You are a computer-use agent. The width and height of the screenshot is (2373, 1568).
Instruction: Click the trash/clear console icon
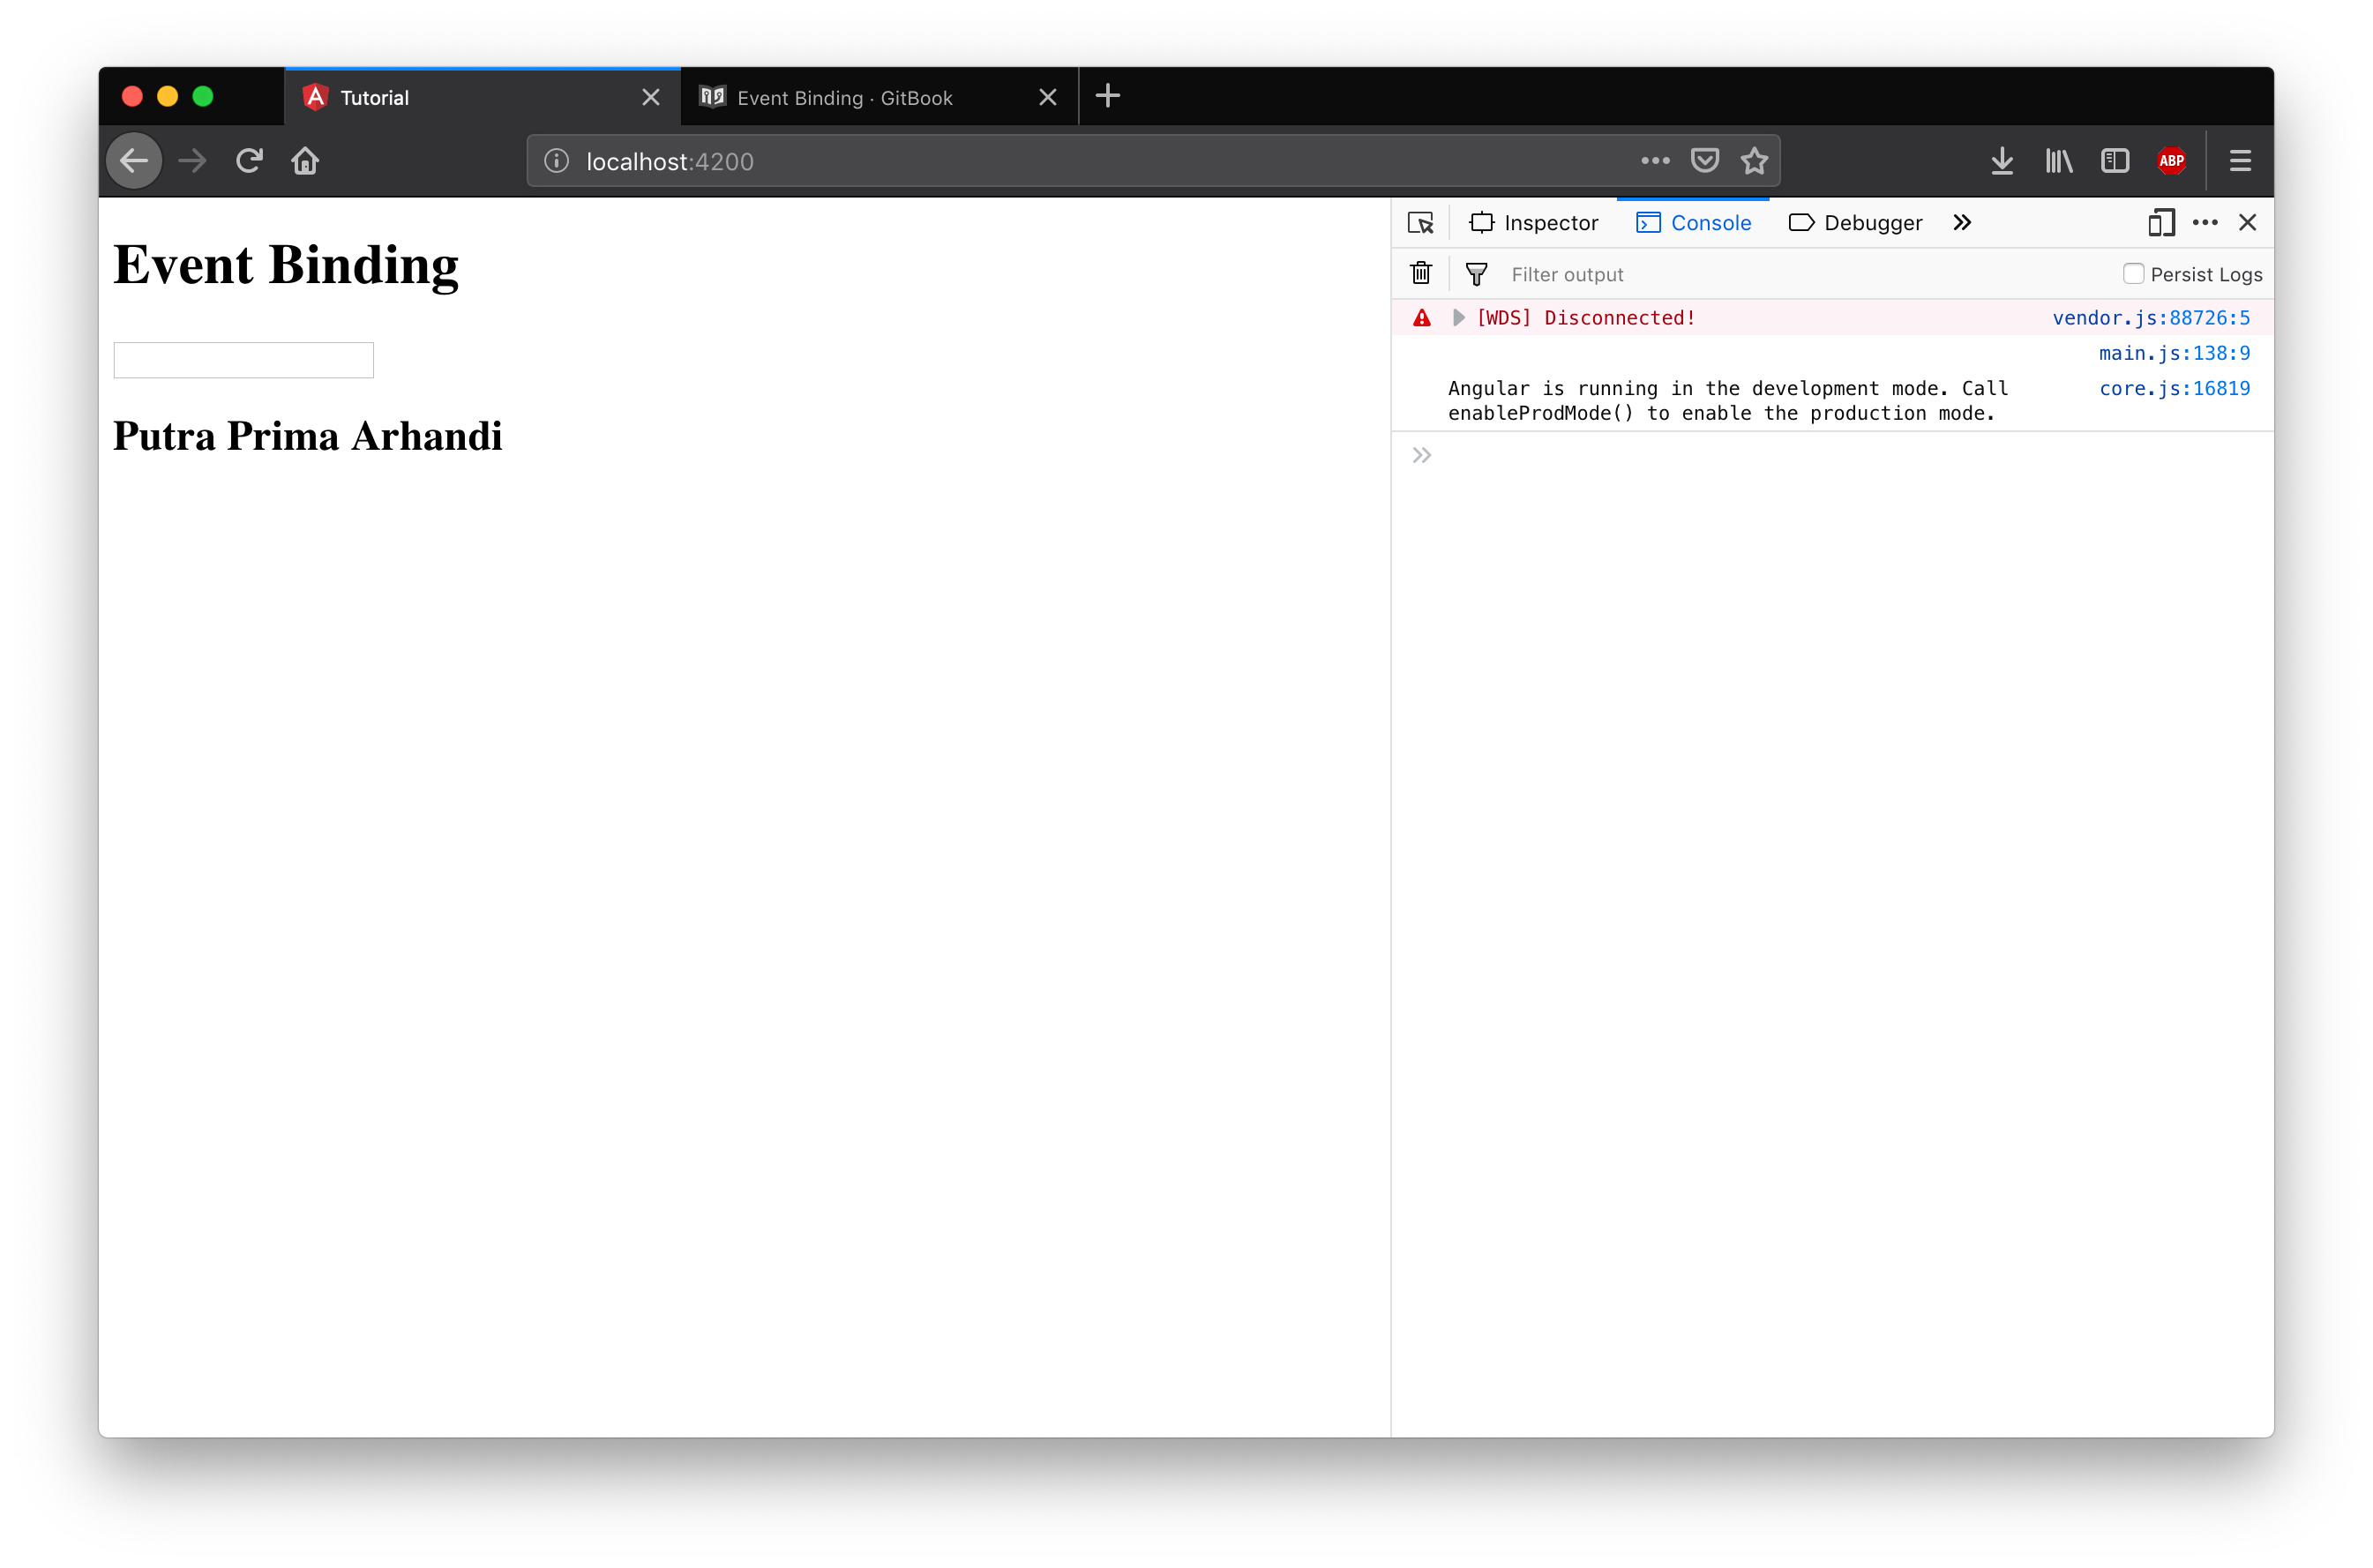1421,273
